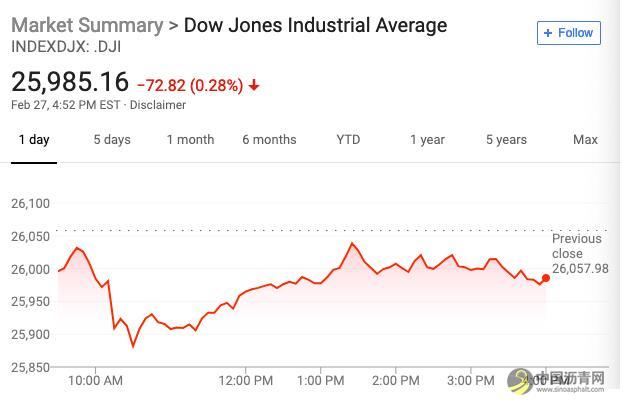The image size is (623, 412).
Task: Select the 6 months tab
Action: click(269, 140)
